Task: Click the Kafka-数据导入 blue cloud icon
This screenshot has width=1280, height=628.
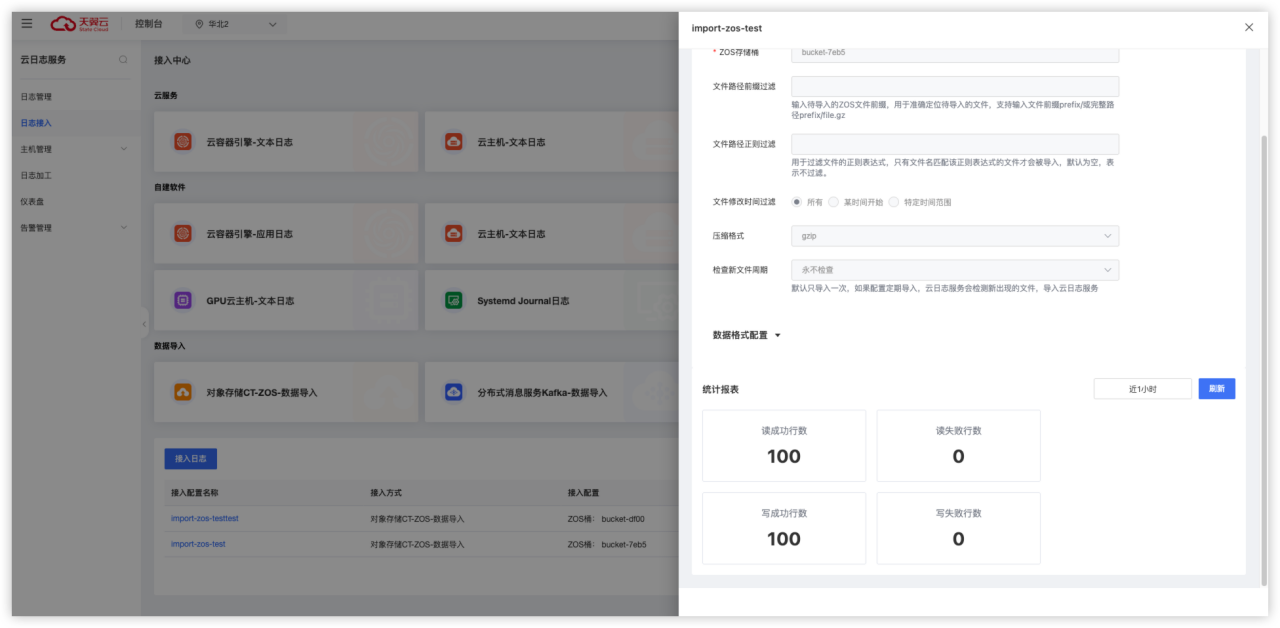Action: click(454, 393)
